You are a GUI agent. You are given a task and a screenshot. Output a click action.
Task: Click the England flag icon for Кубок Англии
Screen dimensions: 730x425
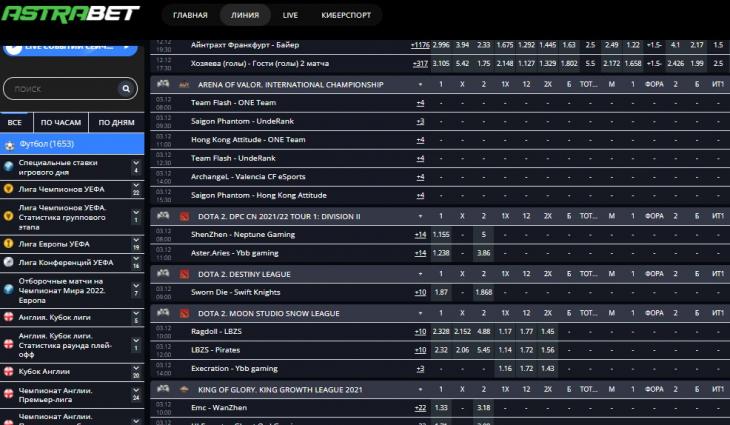click(x=9, y=371)
